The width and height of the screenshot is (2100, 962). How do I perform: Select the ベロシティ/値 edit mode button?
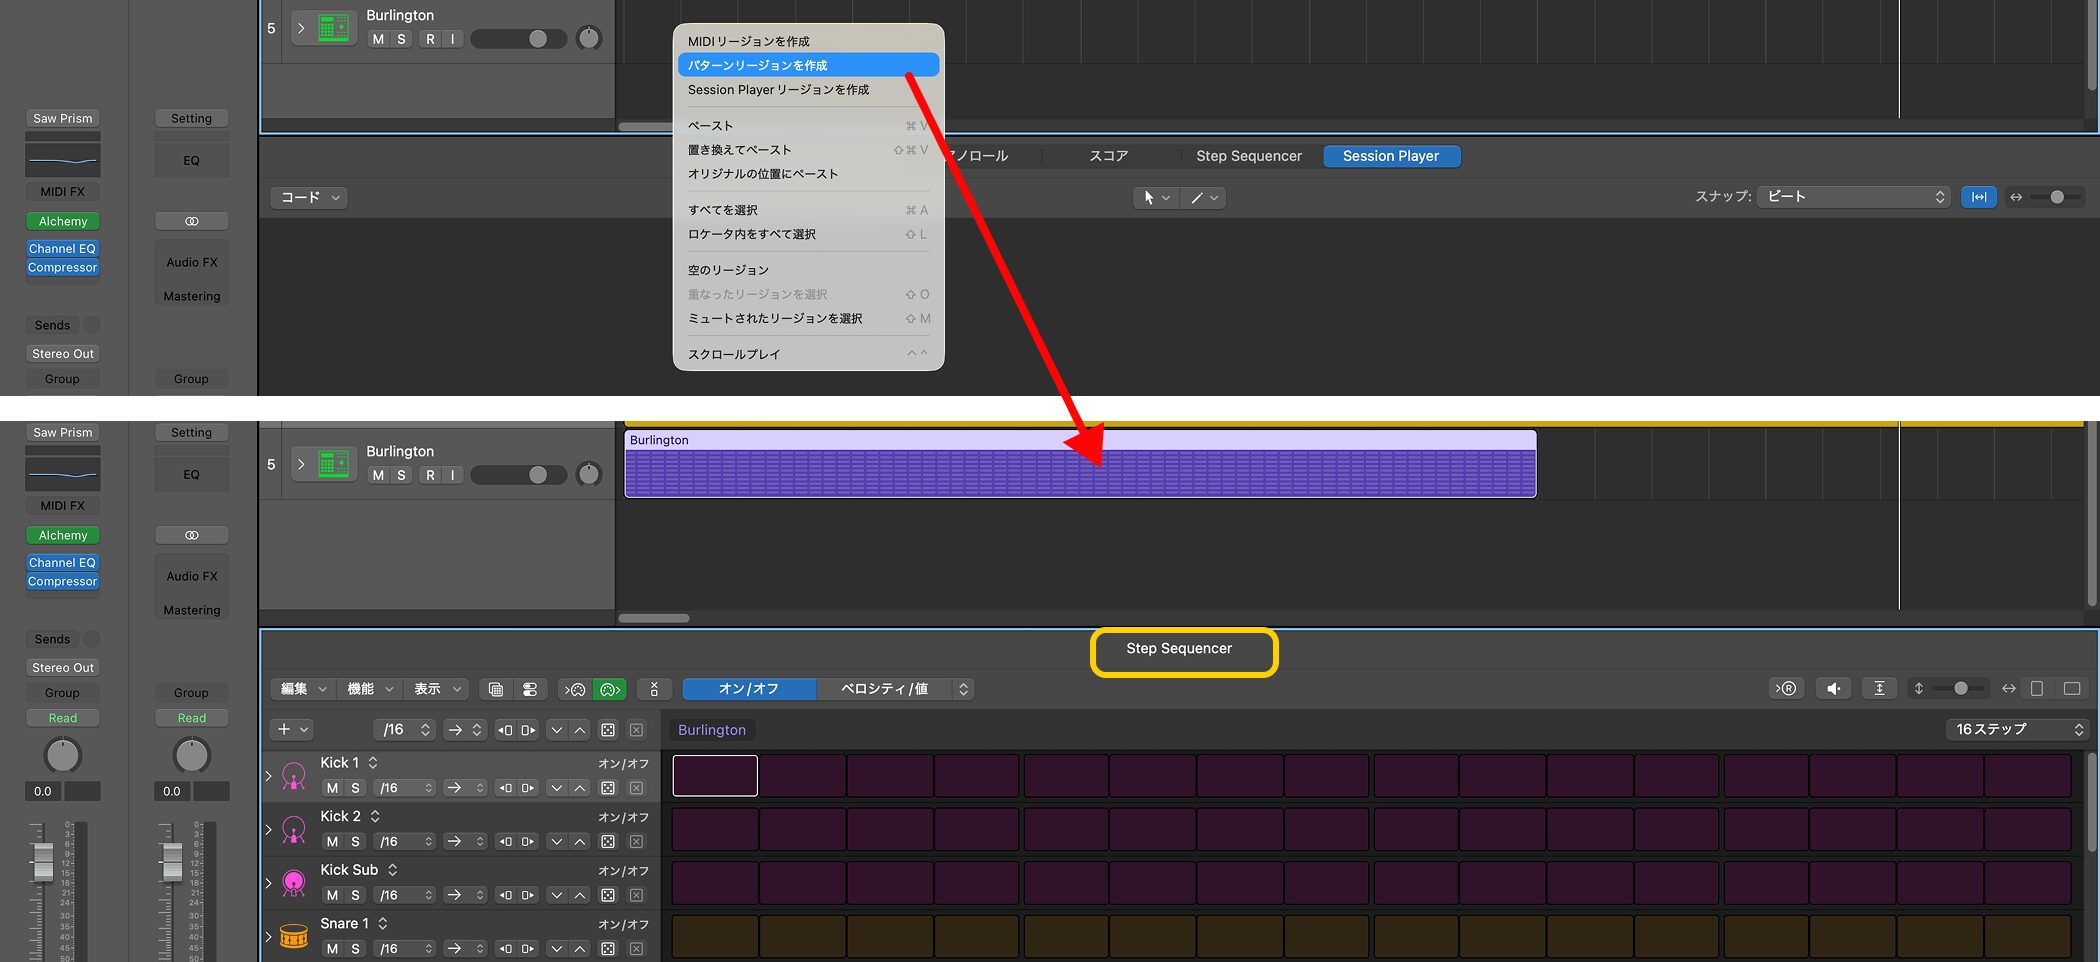tap(884, 689)
